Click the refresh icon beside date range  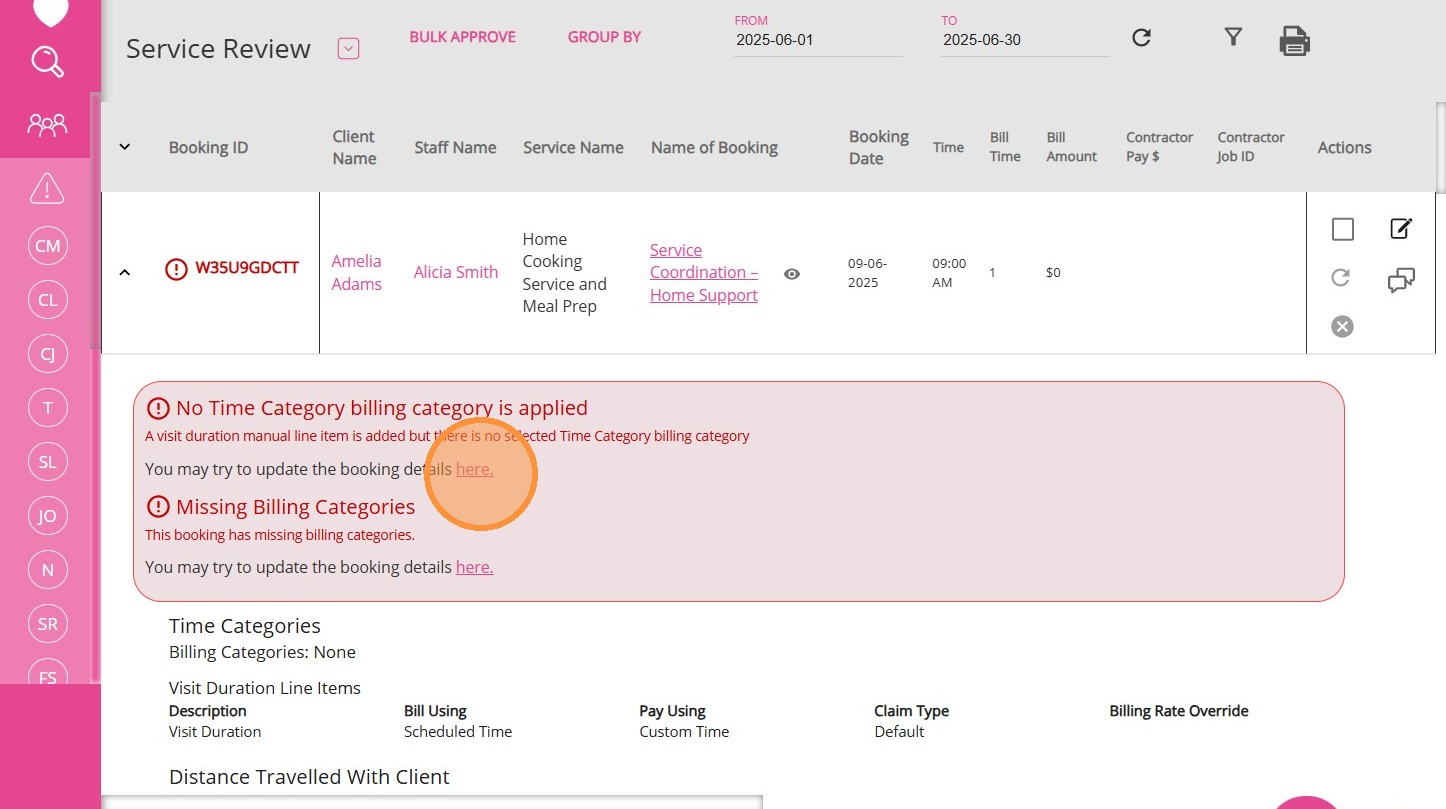click(x=1141, y=38)
